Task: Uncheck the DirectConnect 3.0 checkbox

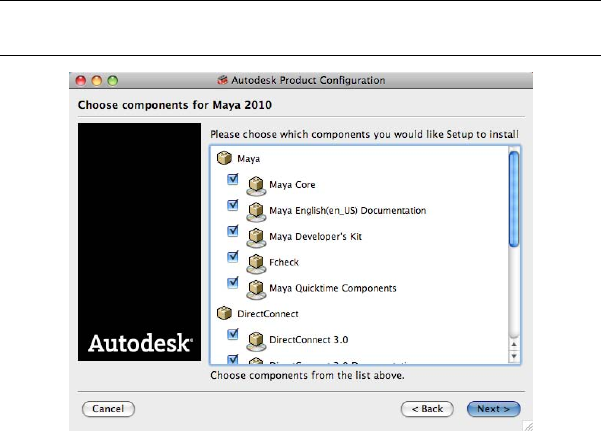Action: point(233,334)
